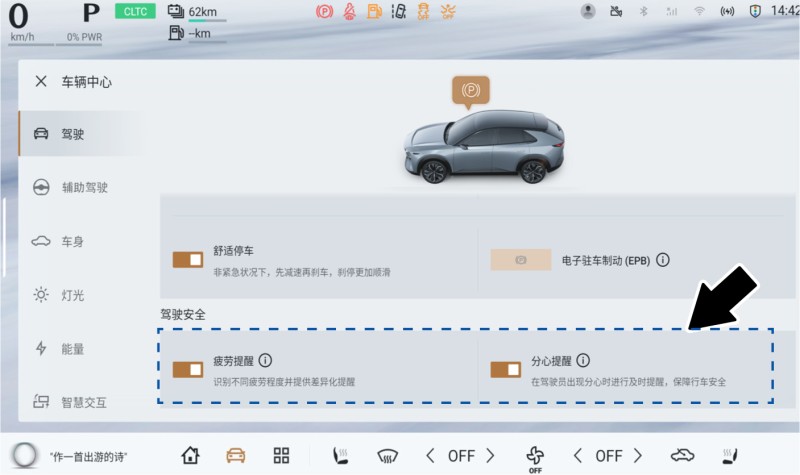This screenshot has height=475, width=800.
Task: Increase right temperature with right chevron
Action: point(638,455)
